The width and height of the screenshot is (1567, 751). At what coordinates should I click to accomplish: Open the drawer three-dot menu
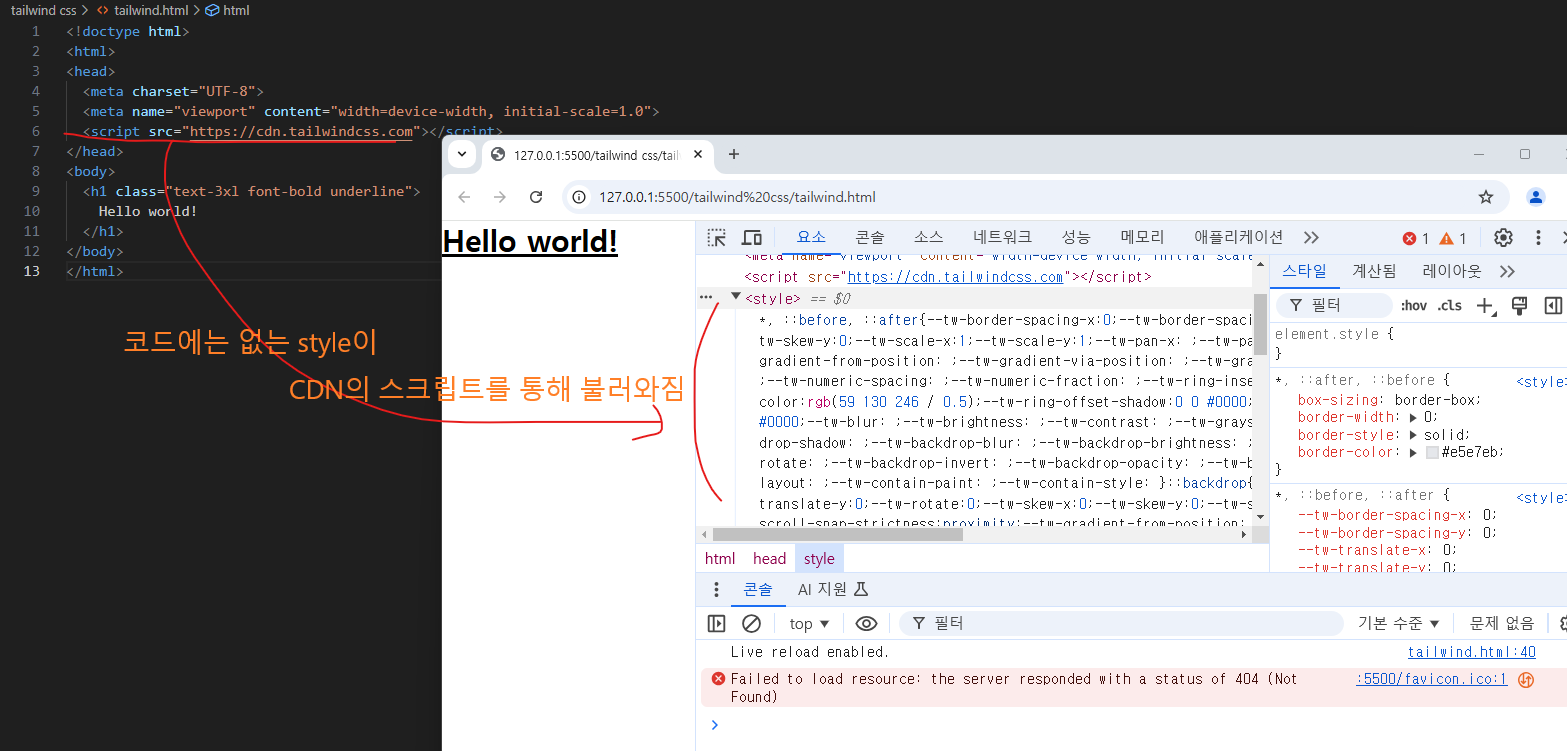(x=715, y=590)
